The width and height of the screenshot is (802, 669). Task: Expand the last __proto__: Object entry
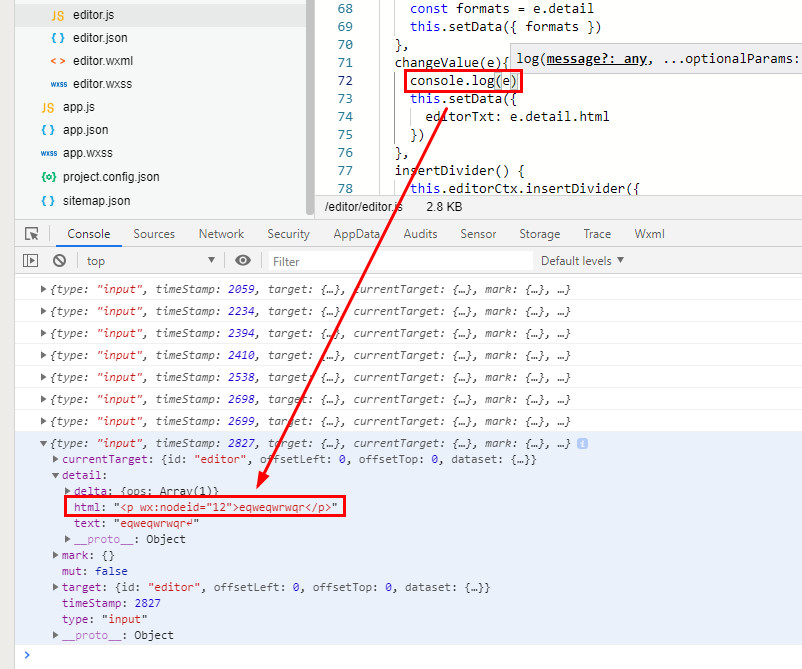56,635
